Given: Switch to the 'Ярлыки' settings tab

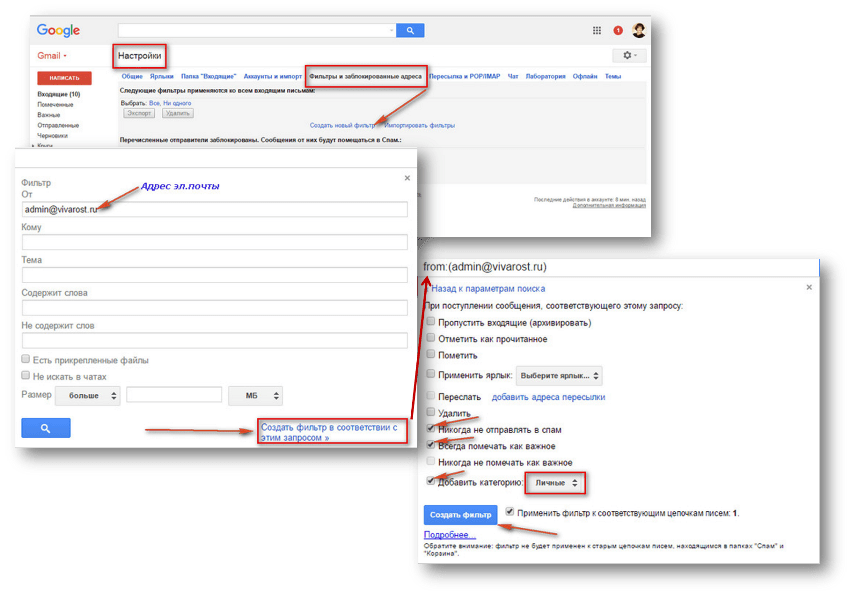Looking at the screenshot, I should 162,76.
